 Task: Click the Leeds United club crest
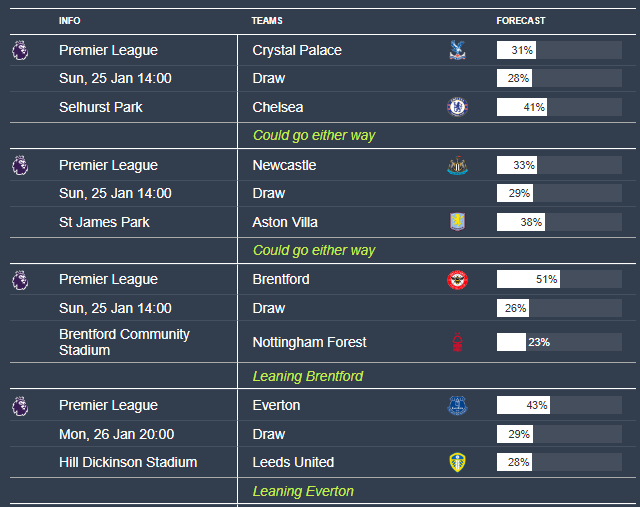click(x=457, y=462)
